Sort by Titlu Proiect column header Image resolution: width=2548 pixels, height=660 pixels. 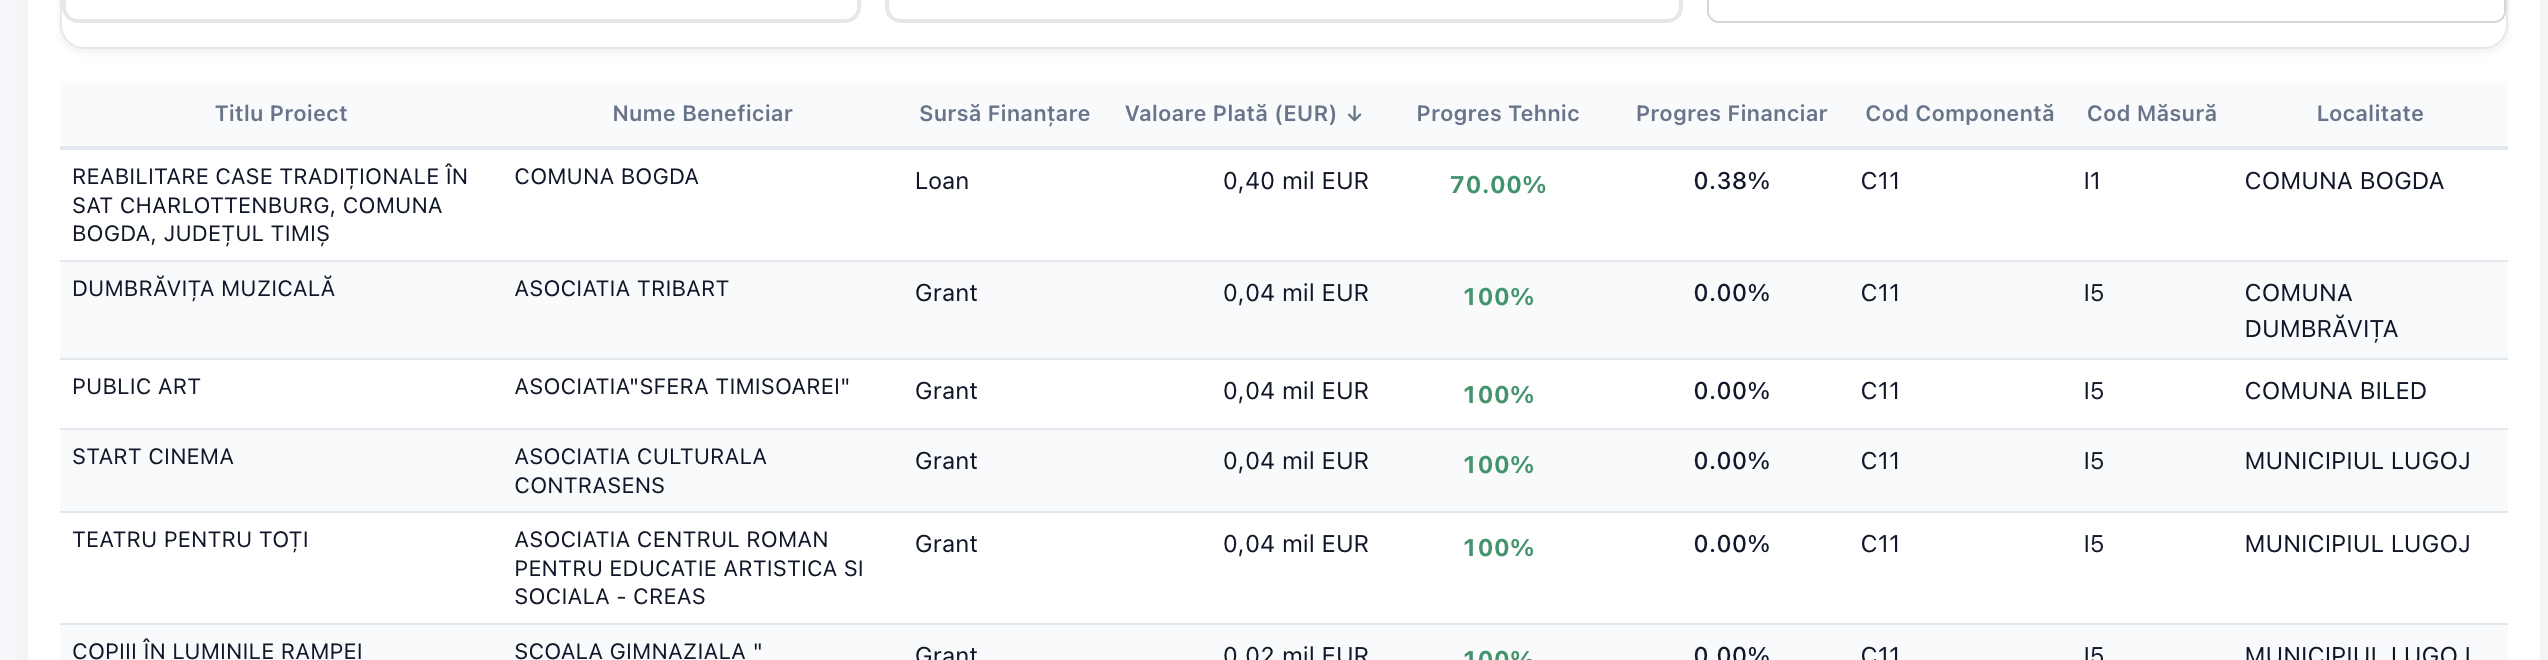tap(281, 114)
